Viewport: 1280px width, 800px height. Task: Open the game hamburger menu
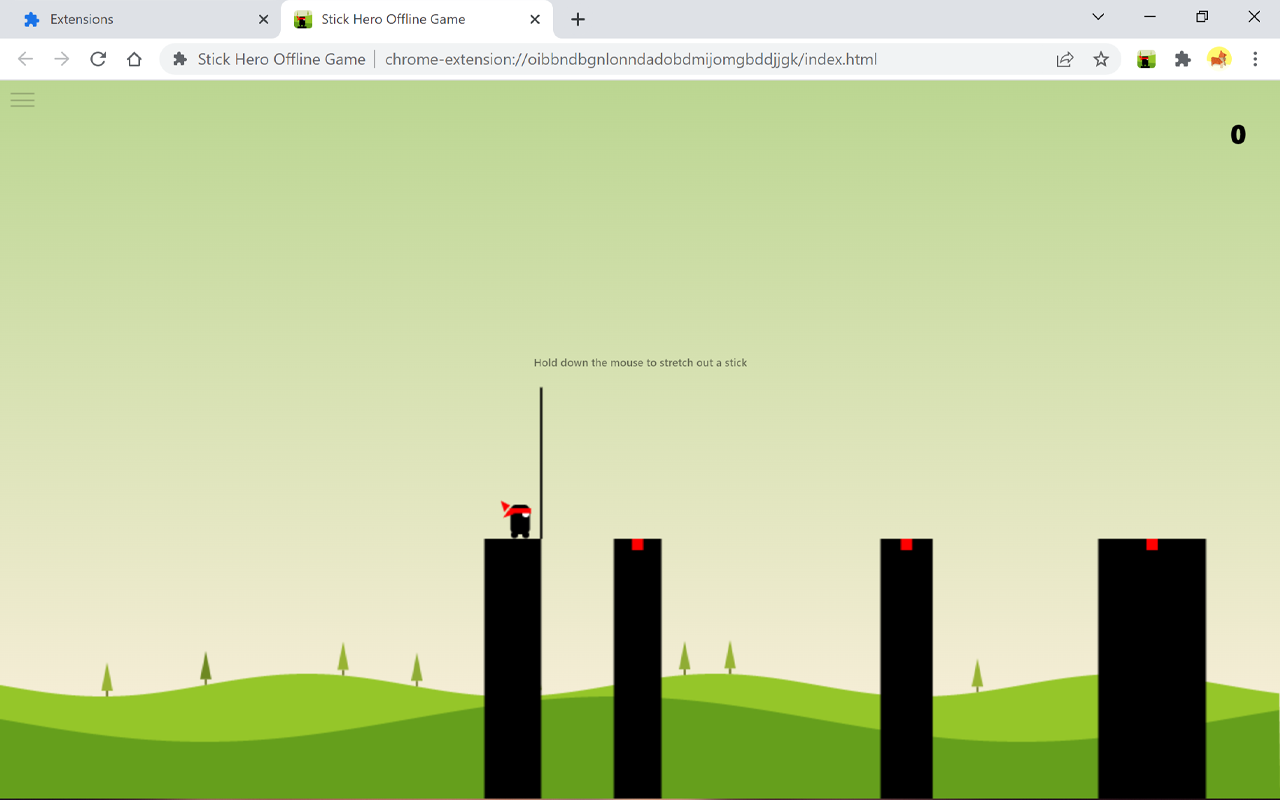point(22,99)
